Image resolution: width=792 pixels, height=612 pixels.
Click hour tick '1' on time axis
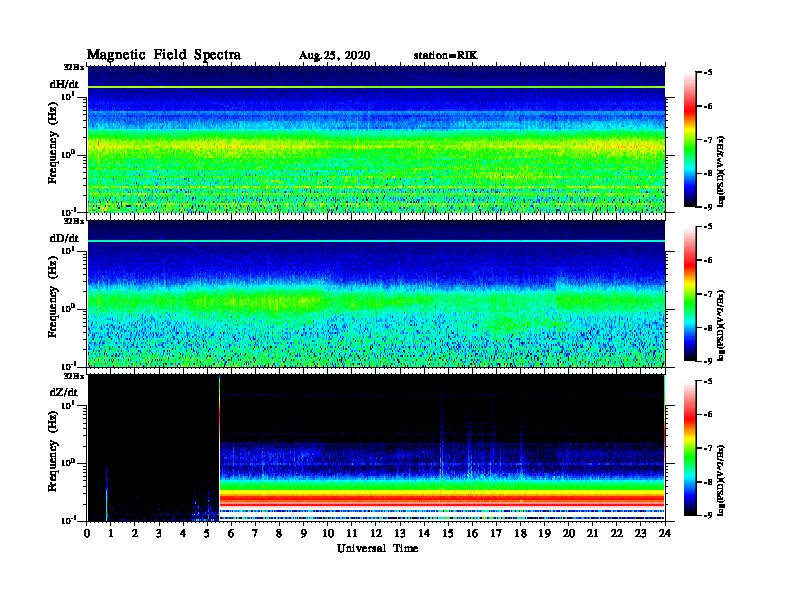111,533
